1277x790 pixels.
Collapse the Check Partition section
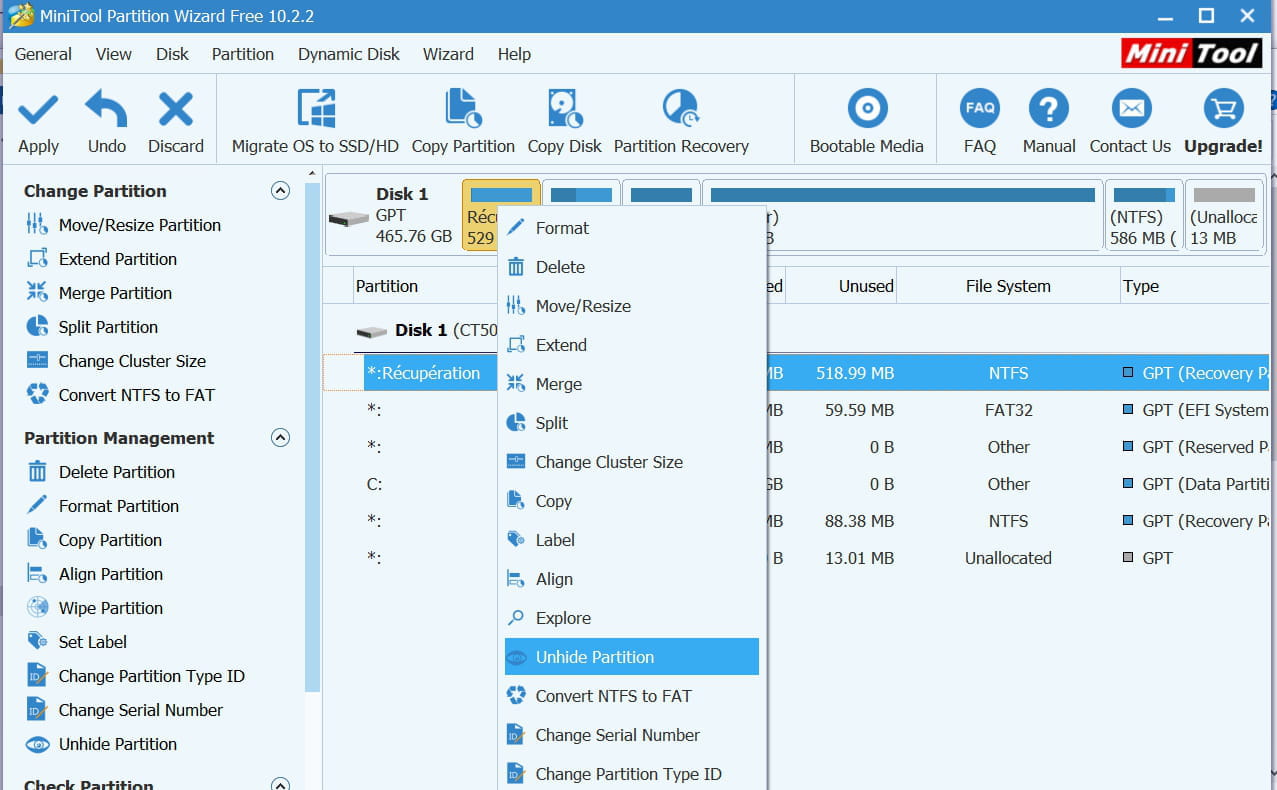pos(281,785)
